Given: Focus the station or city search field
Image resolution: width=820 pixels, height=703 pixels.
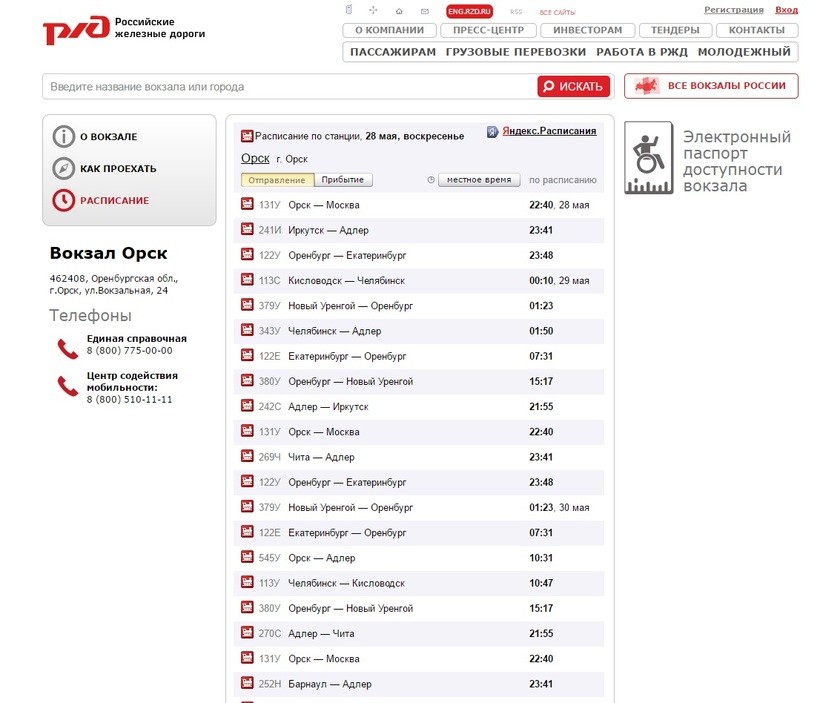Looking at the screenshot, I should (290, 86).
